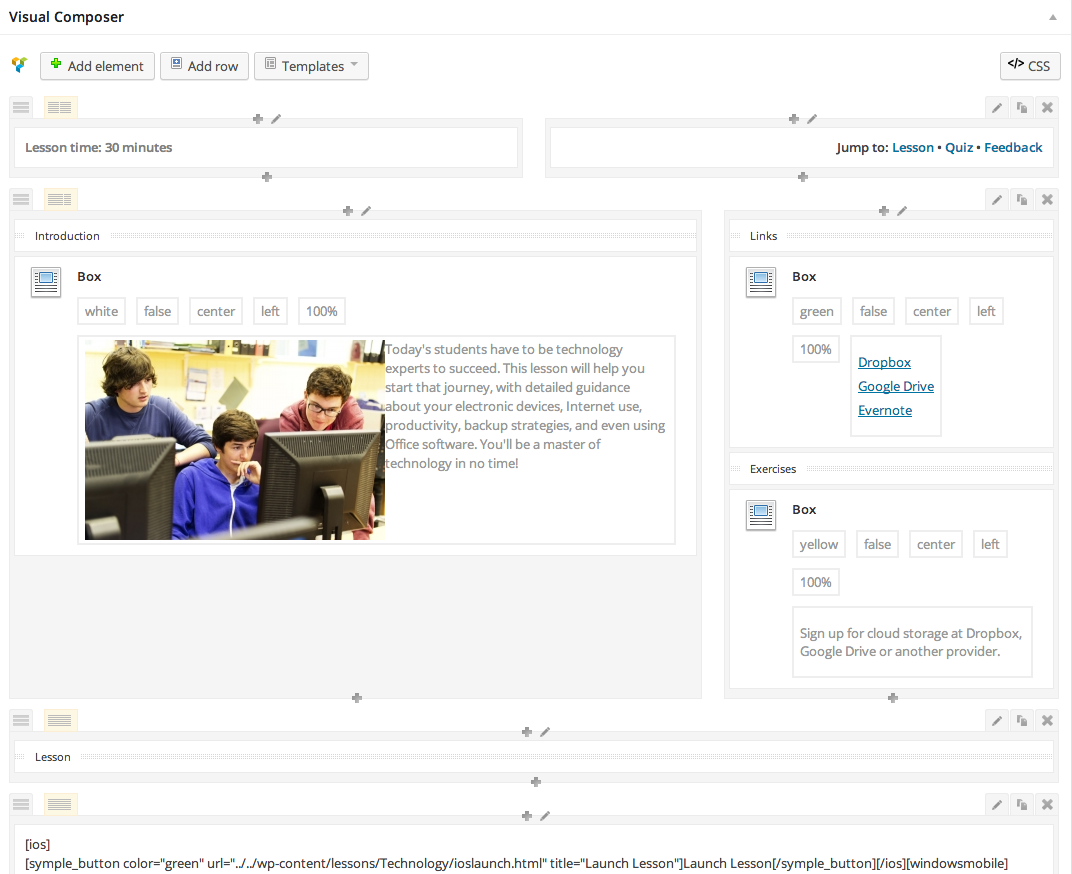The image size is (1072, 874).
Task: Click the Add row button
Action: pyautogui.click(x=204, y=66)
